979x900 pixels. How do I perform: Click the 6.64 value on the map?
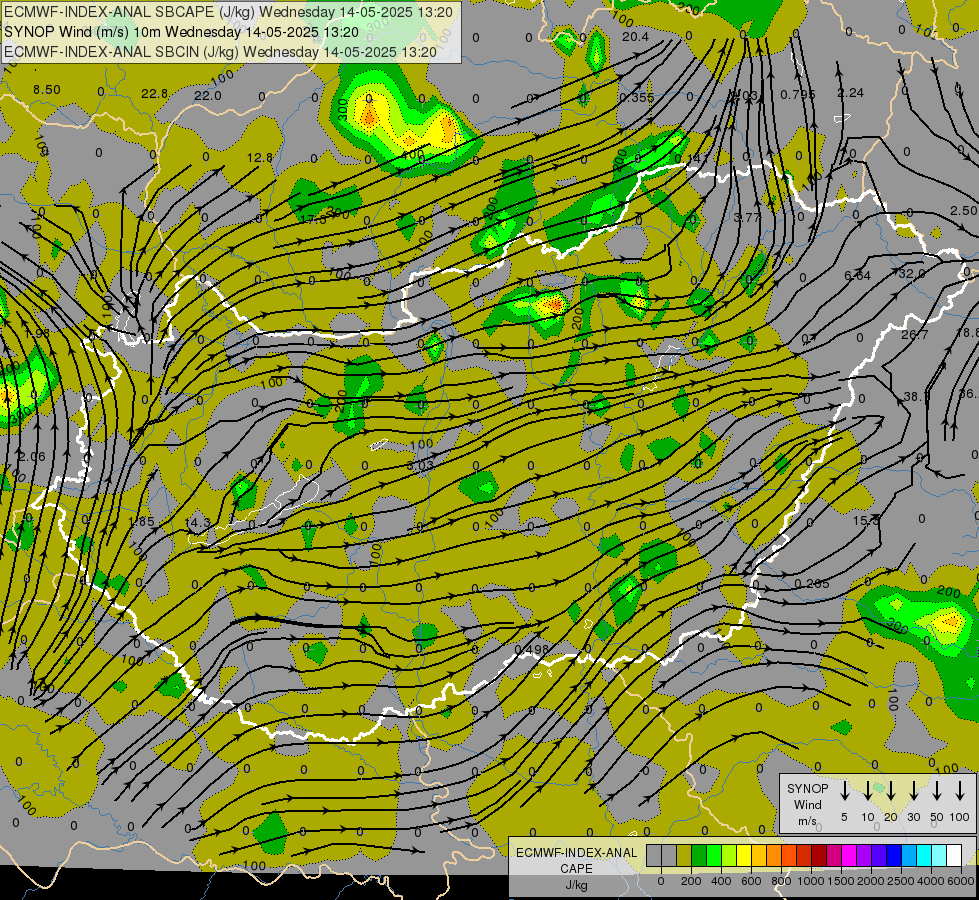857,275
